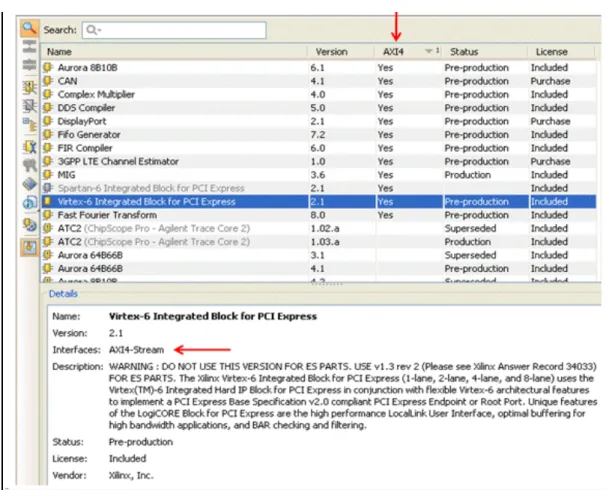This screenshot has height=490, width=606.
Task: Sort the list by Name column header
Action: pyautogui.click(x=175, y=52)
